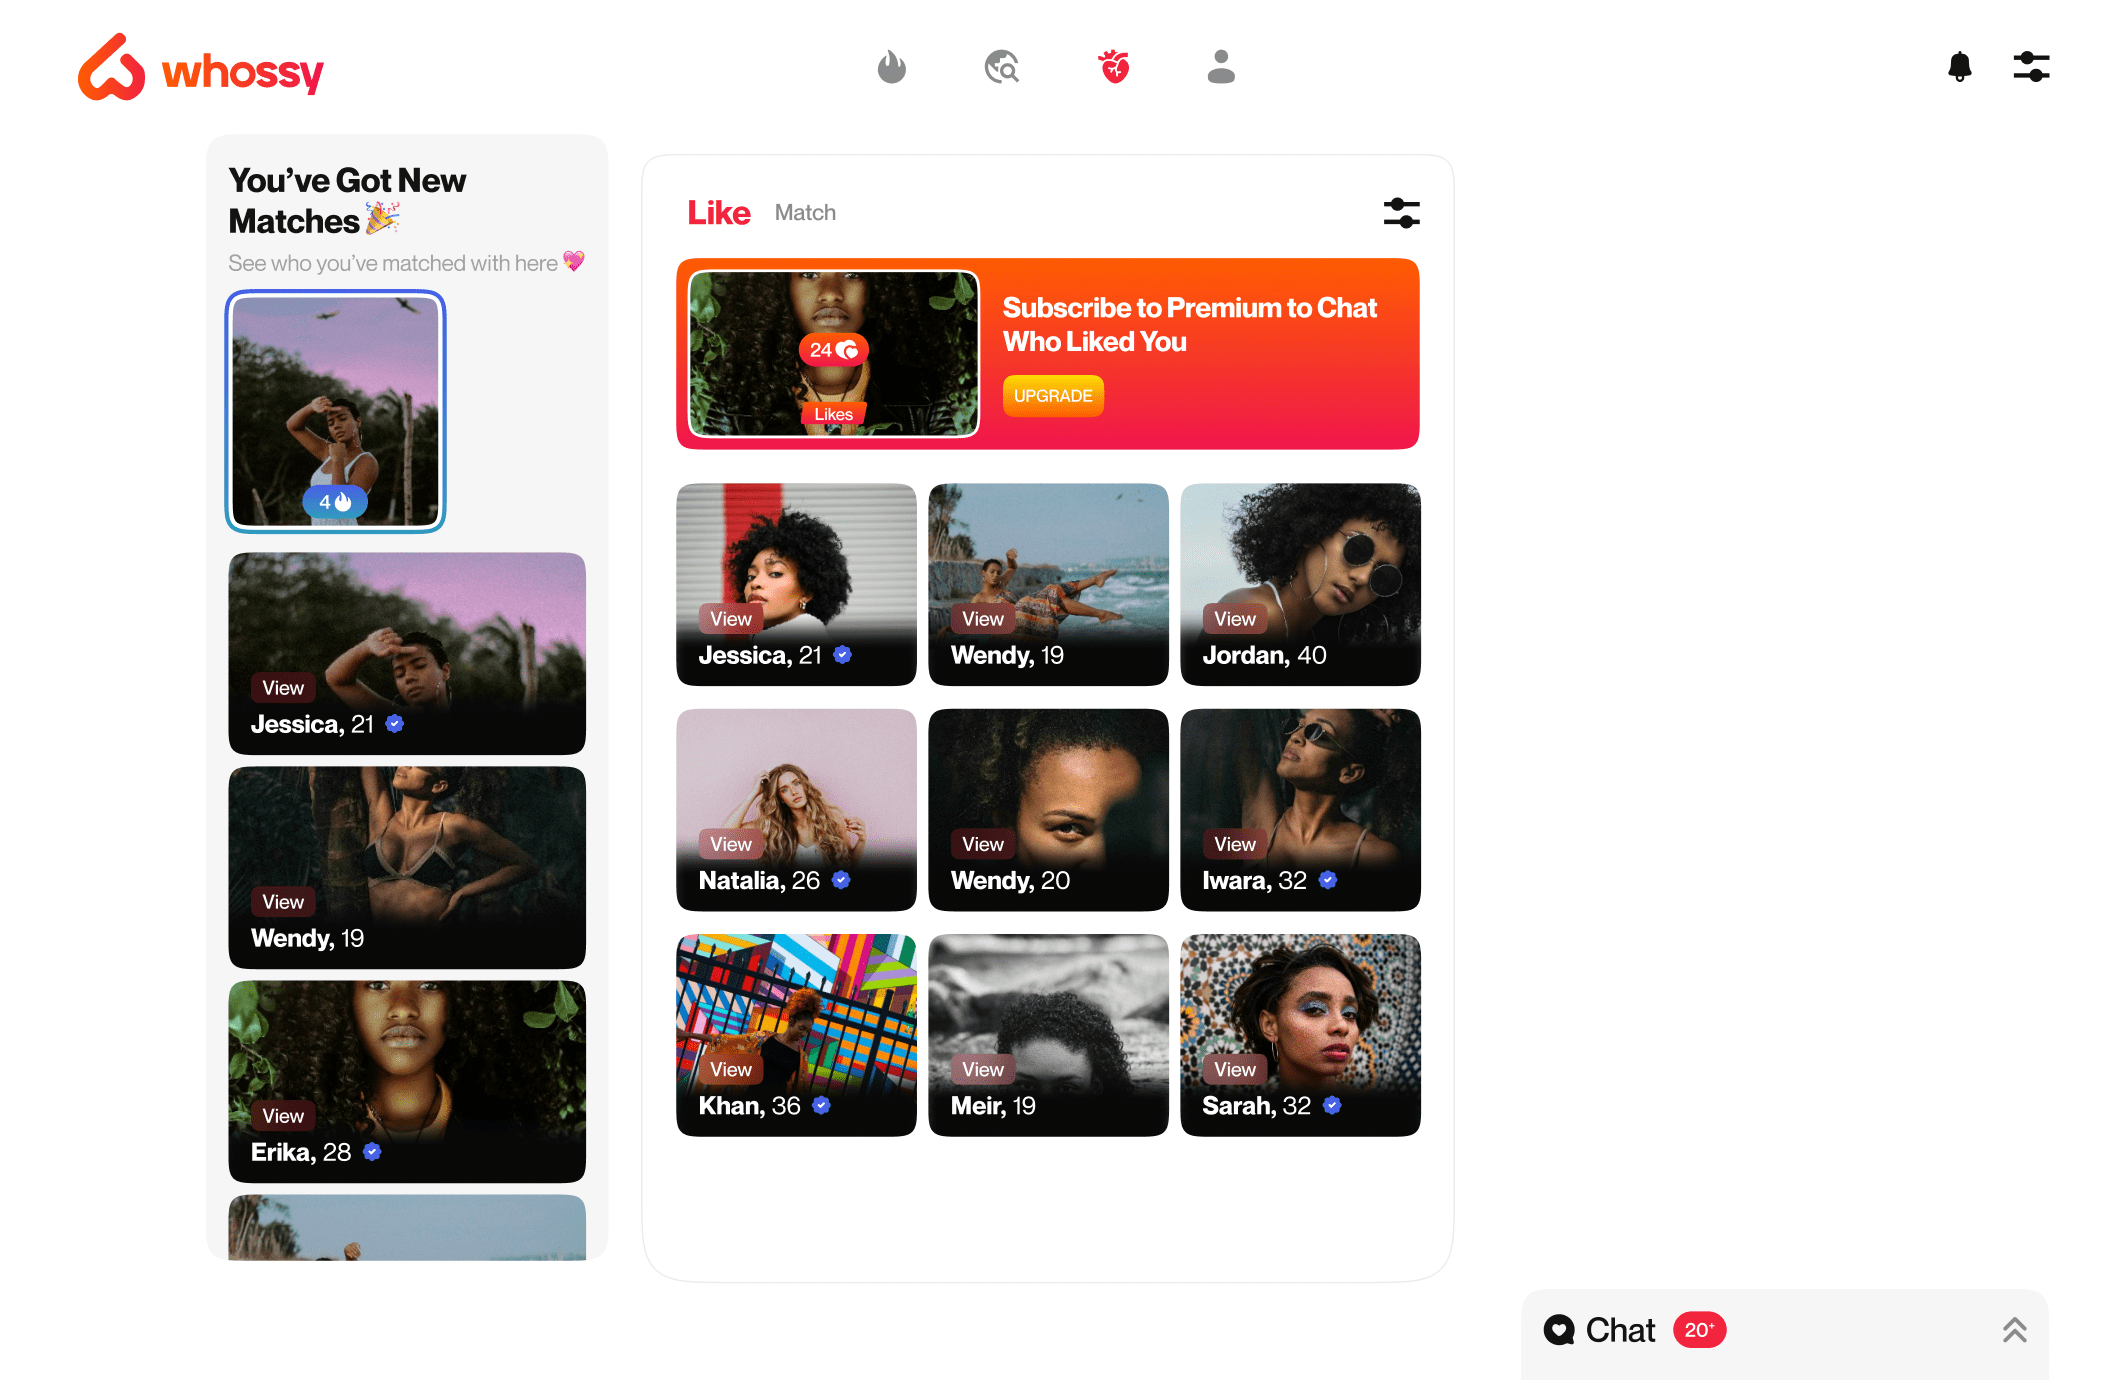View Meir, 19 profile
The height and width of the screenshot is (1380, 2126).
tap(983, 1070)
